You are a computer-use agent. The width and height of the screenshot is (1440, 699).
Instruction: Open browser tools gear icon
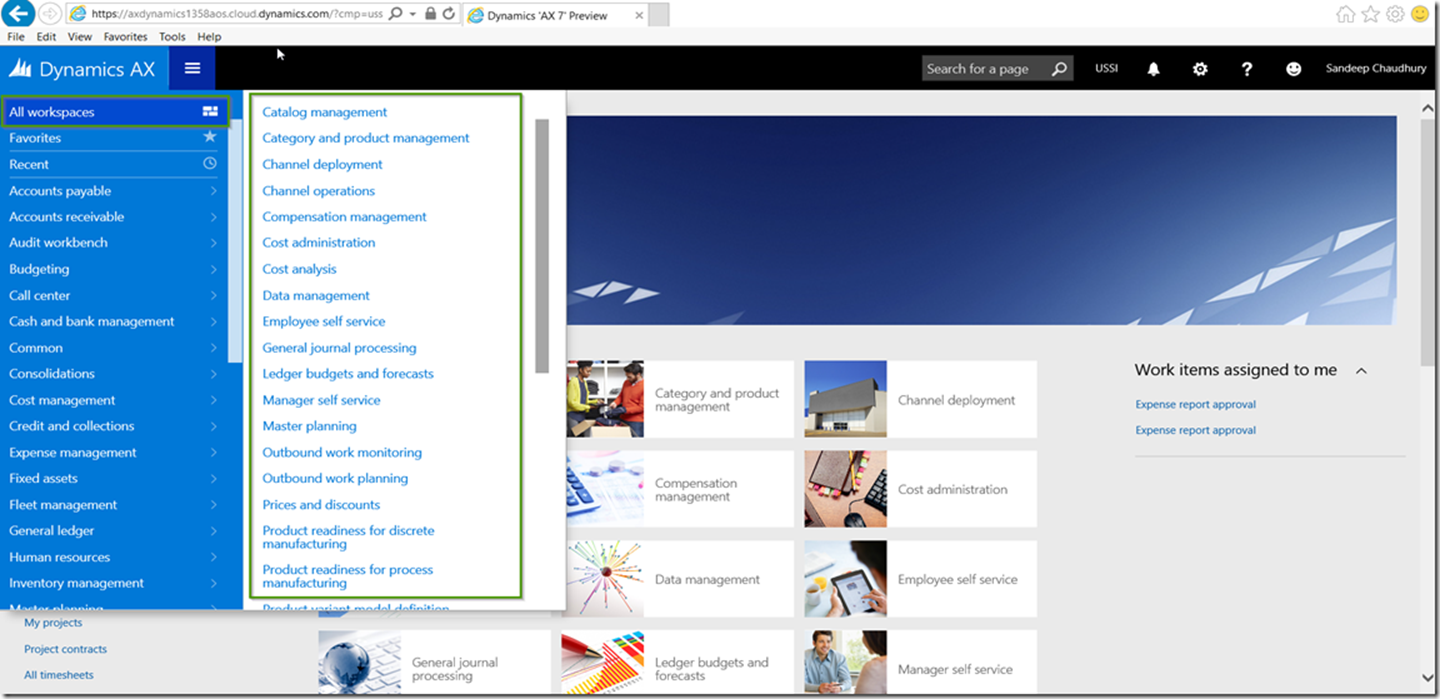[x=1395, y=14]
